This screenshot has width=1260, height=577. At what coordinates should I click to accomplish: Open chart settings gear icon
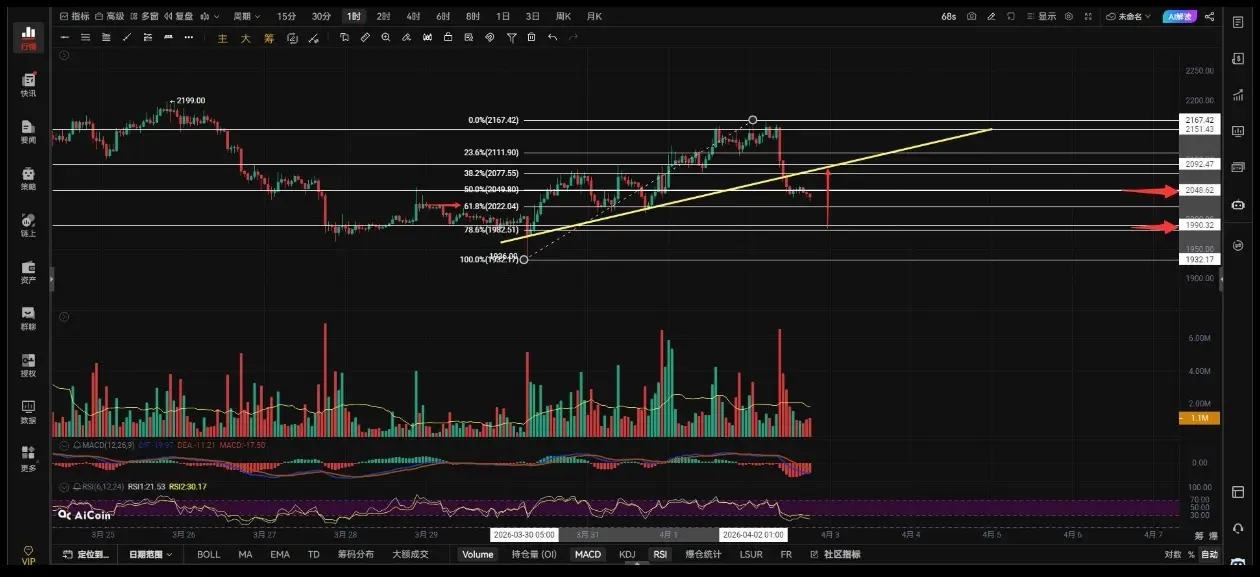pos(1069,16)
